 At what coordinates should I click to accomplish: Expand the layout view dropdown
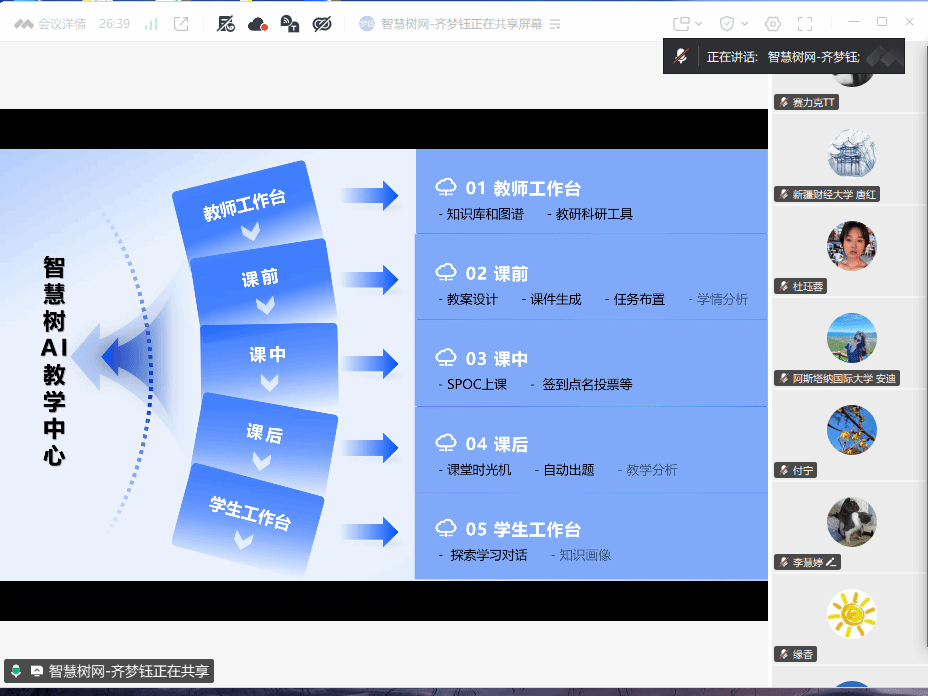click(687, 24)
